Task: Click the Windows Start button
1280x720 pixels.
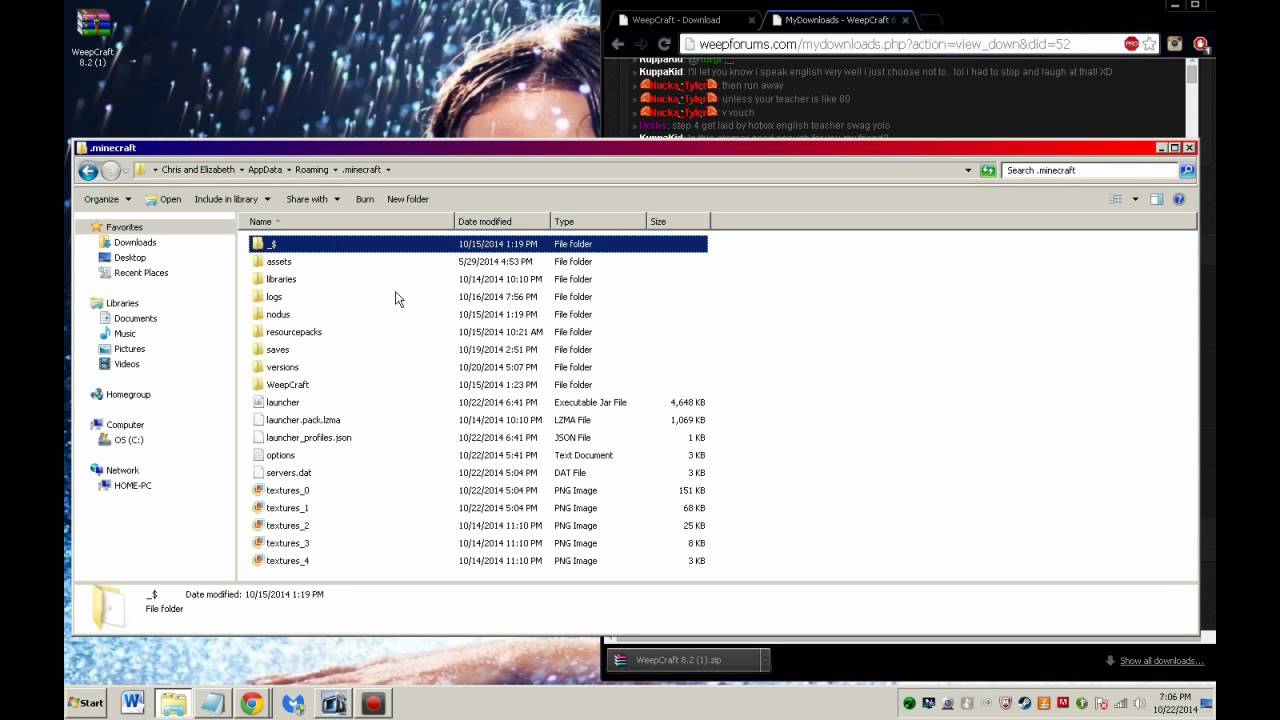Action: (86, 703)
